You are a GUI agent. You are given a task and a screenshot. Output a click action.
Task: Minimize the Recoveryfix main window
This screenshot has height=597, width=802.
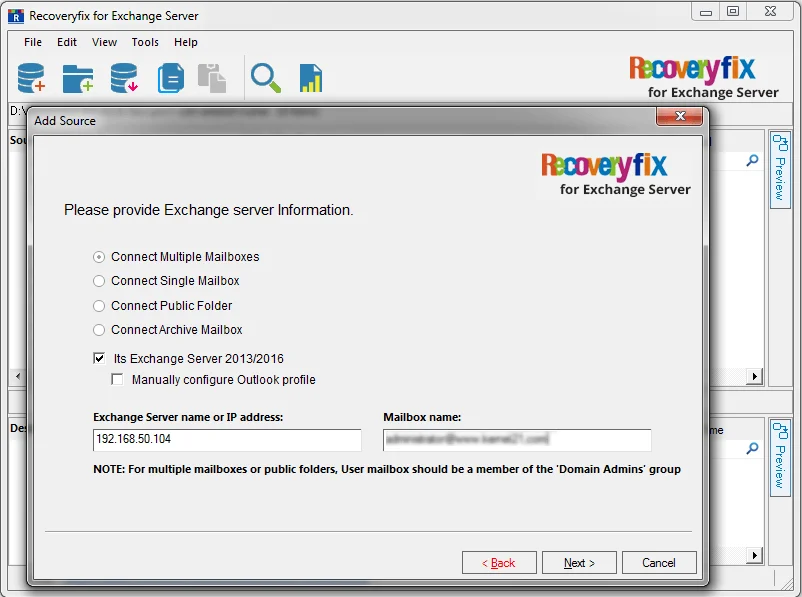(x=706, y=11)
